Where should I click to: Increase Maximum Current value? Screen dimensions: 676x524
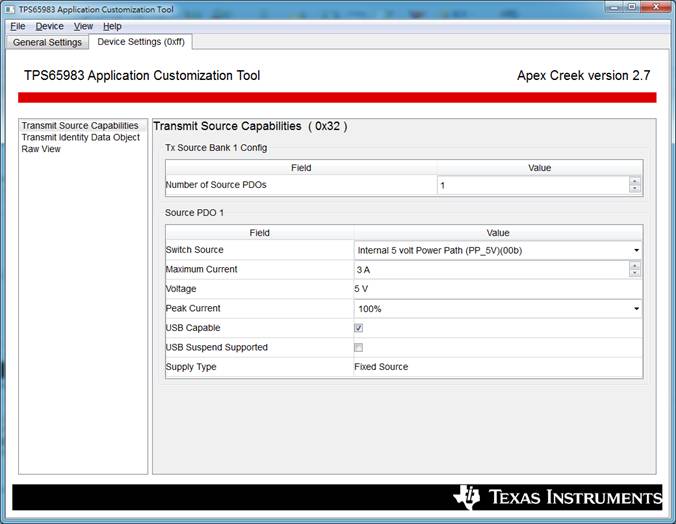[635, 265]
